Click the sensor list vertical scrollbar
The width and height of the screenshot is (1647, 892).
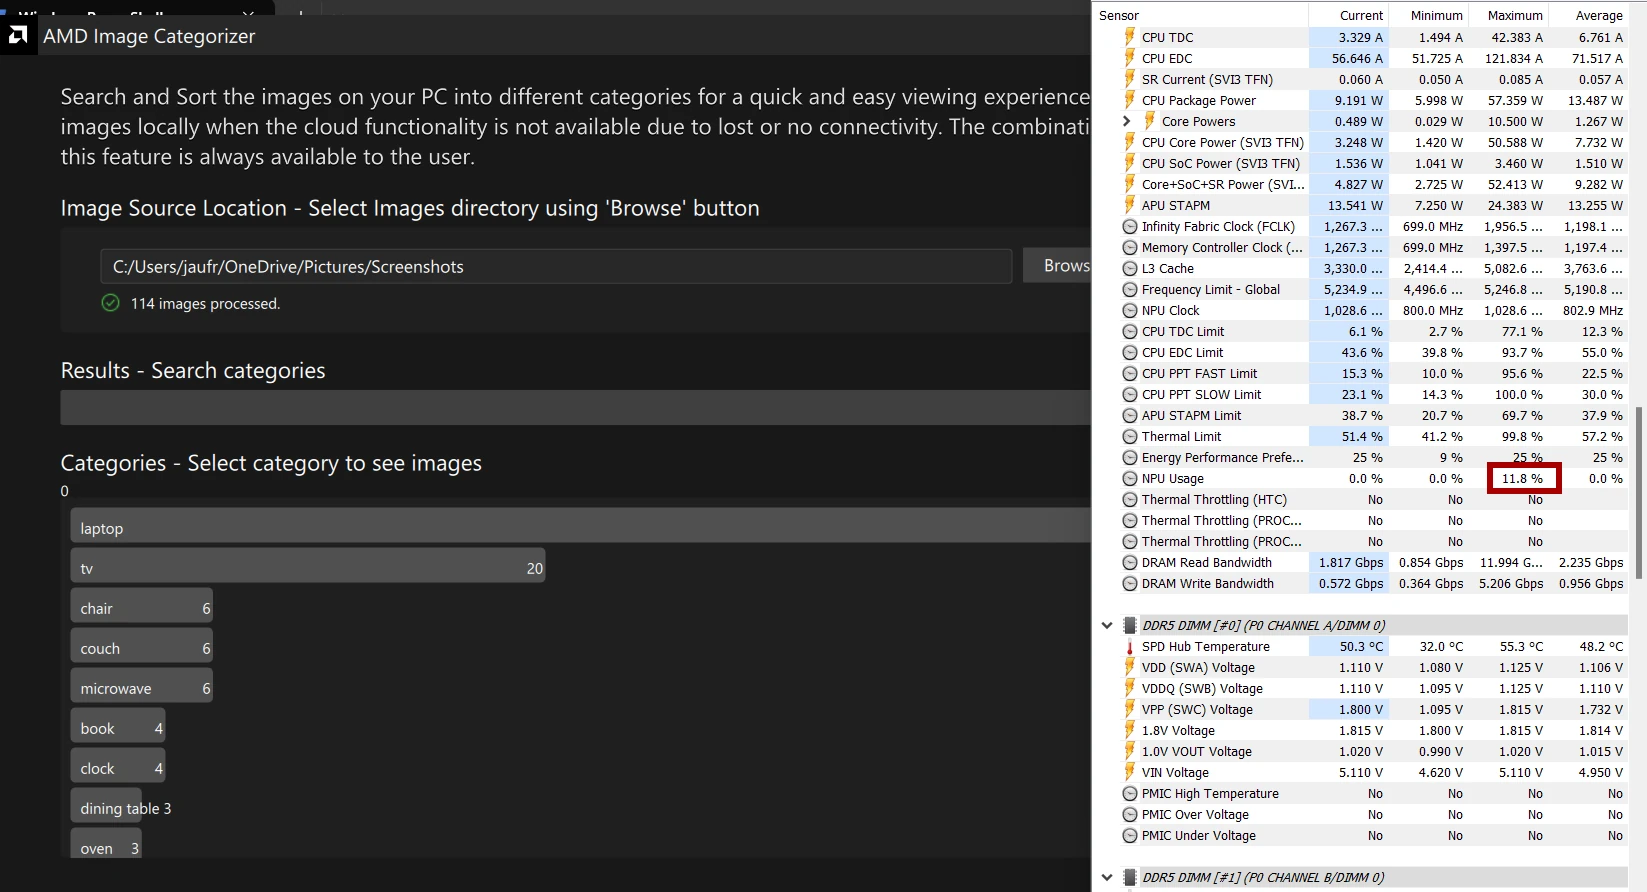(1639, 491)
